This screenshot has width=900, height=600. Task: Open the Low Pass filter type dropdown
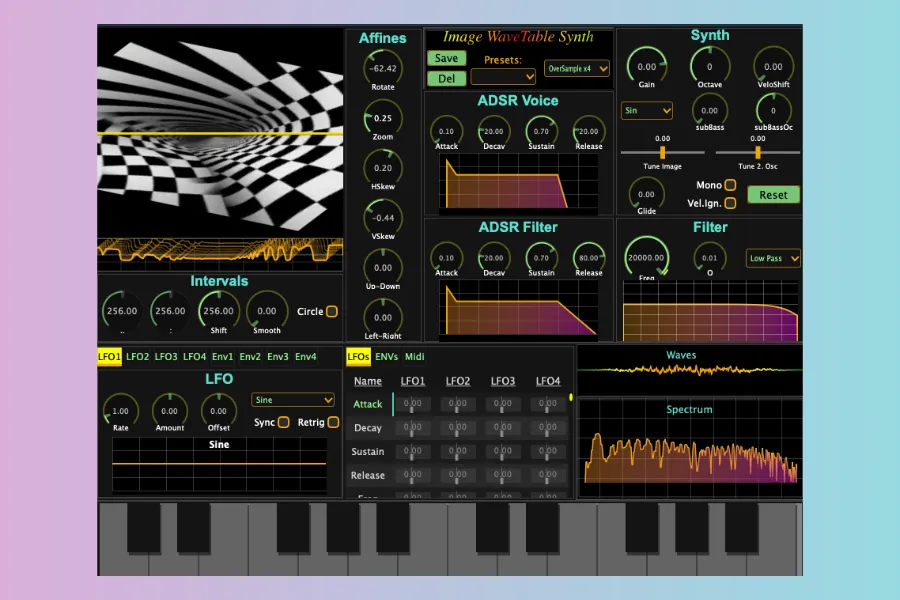point(774,259)
